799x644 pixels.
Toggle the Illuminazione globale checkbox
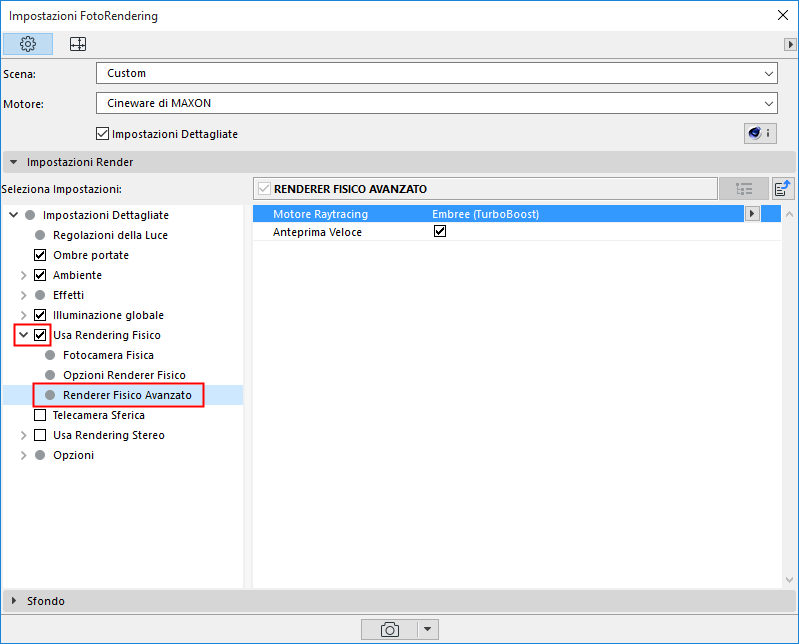pos(40,315)
